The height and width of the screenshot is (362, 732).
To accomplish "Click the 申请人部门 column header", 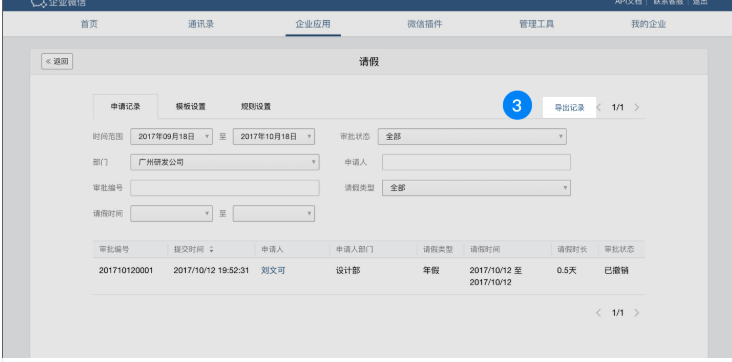I will (x=354, y=249).
